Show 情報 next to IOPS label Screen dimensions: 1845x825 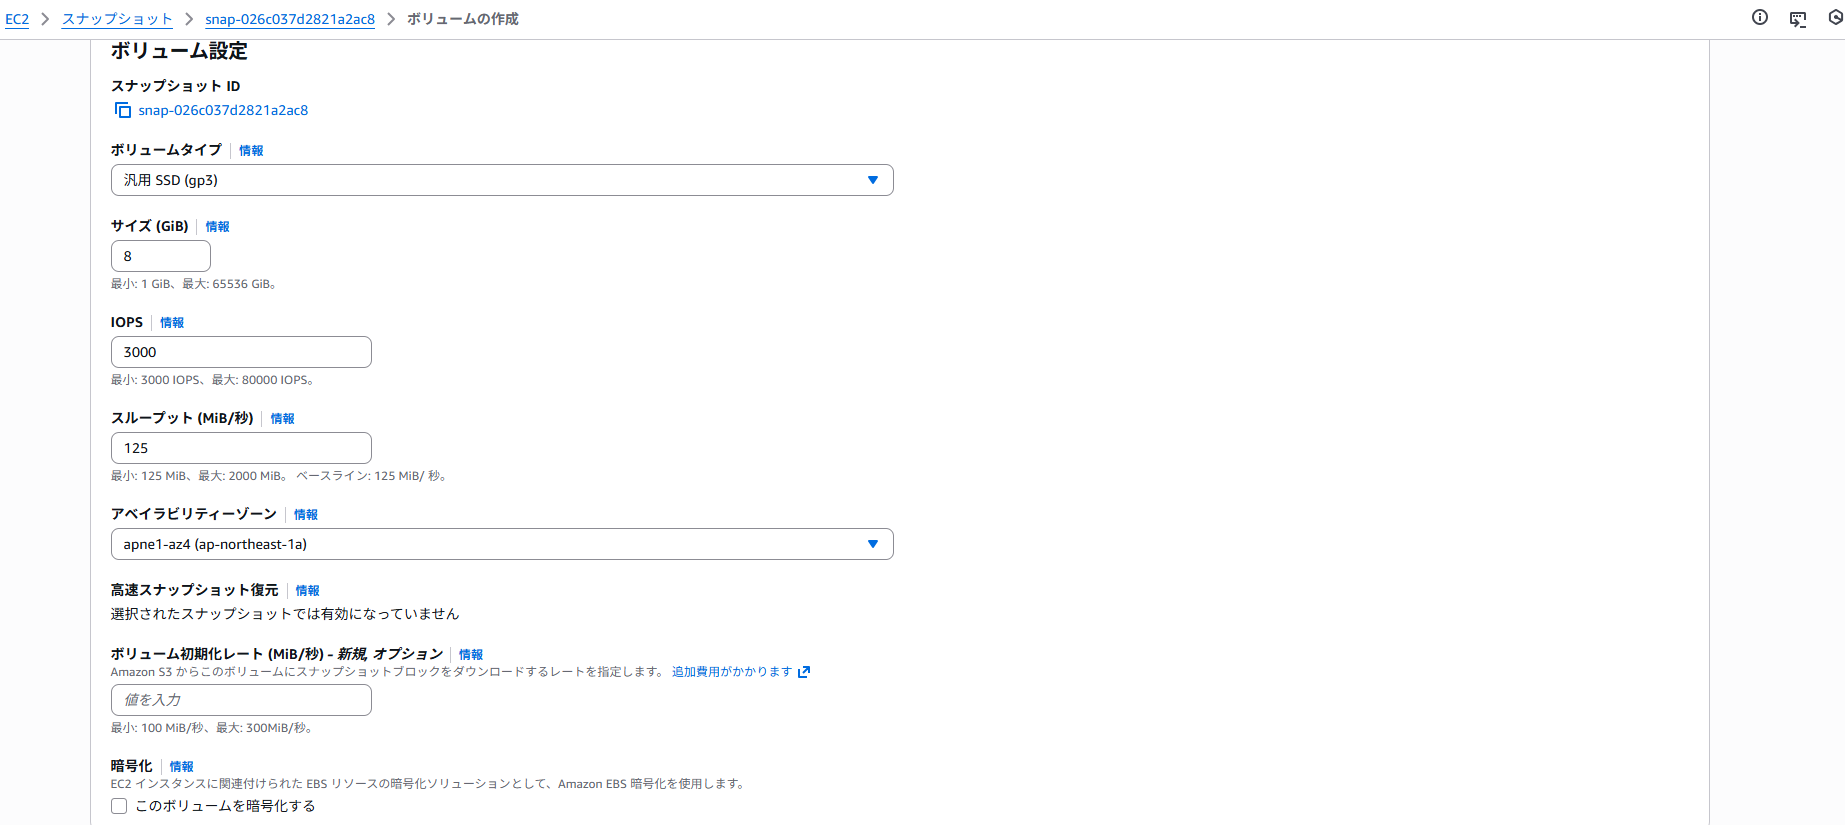(x=172, y=322)
